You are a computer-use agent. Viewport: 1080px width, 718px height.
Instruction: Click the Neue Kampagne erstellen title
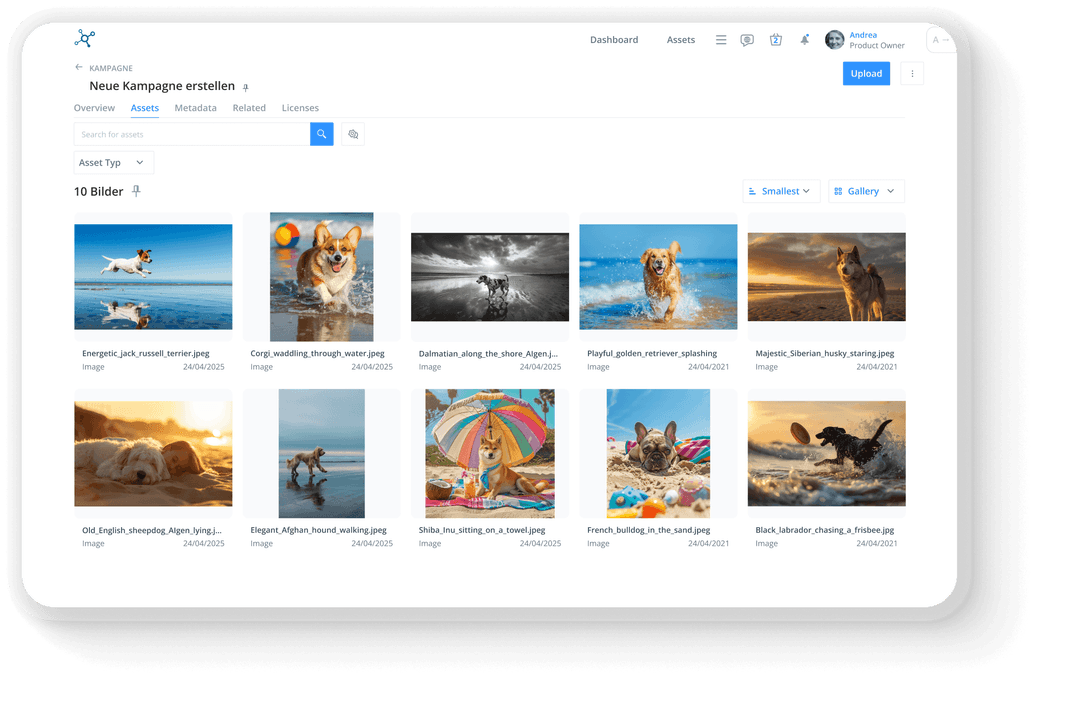point(162,86)
